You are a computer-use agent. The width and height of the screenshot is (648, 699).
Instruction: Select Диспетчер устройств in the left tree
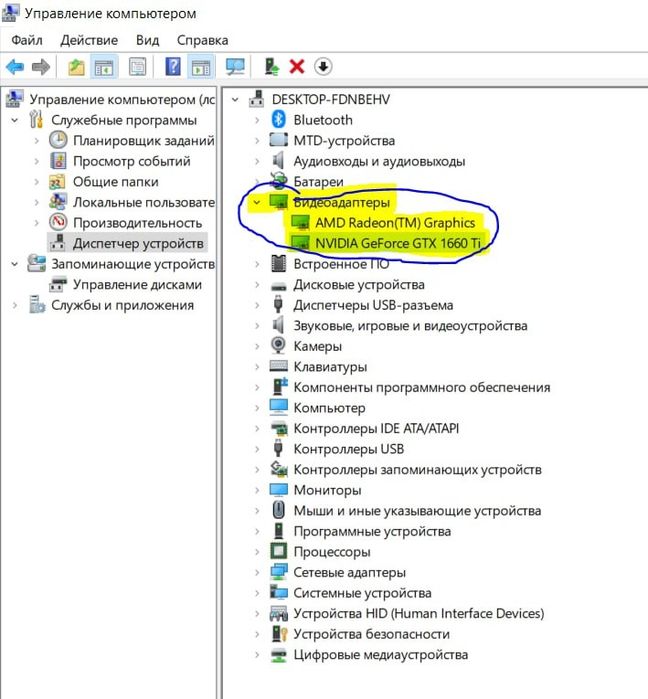(138, 243)
